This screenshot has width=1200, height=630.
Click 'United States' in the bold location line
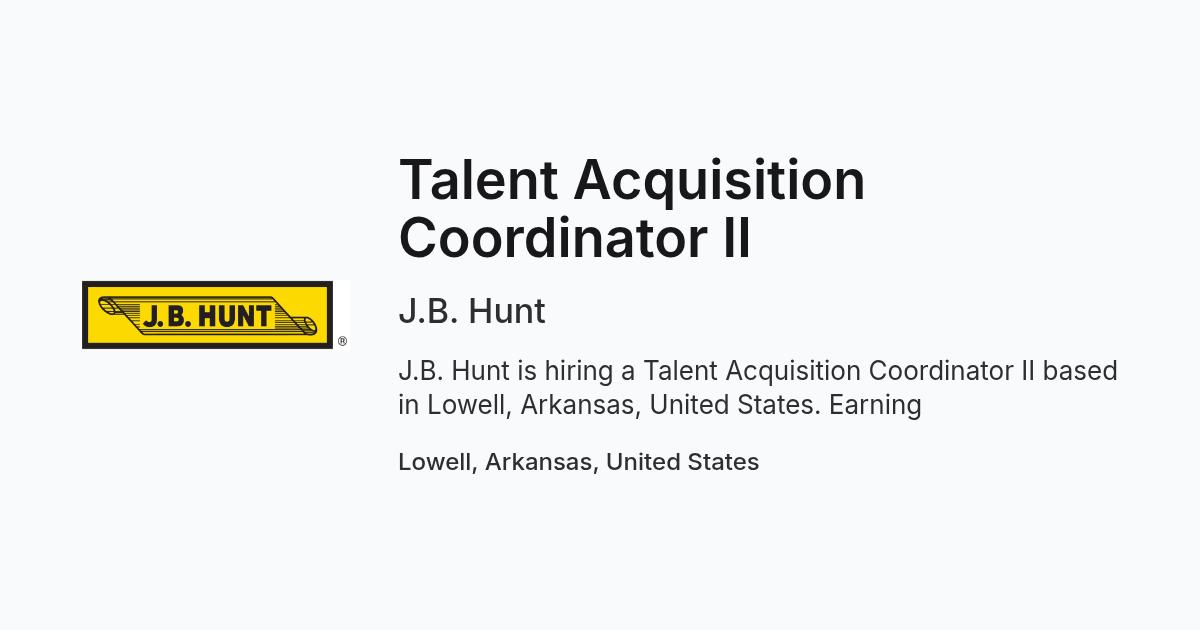(682, 462)
